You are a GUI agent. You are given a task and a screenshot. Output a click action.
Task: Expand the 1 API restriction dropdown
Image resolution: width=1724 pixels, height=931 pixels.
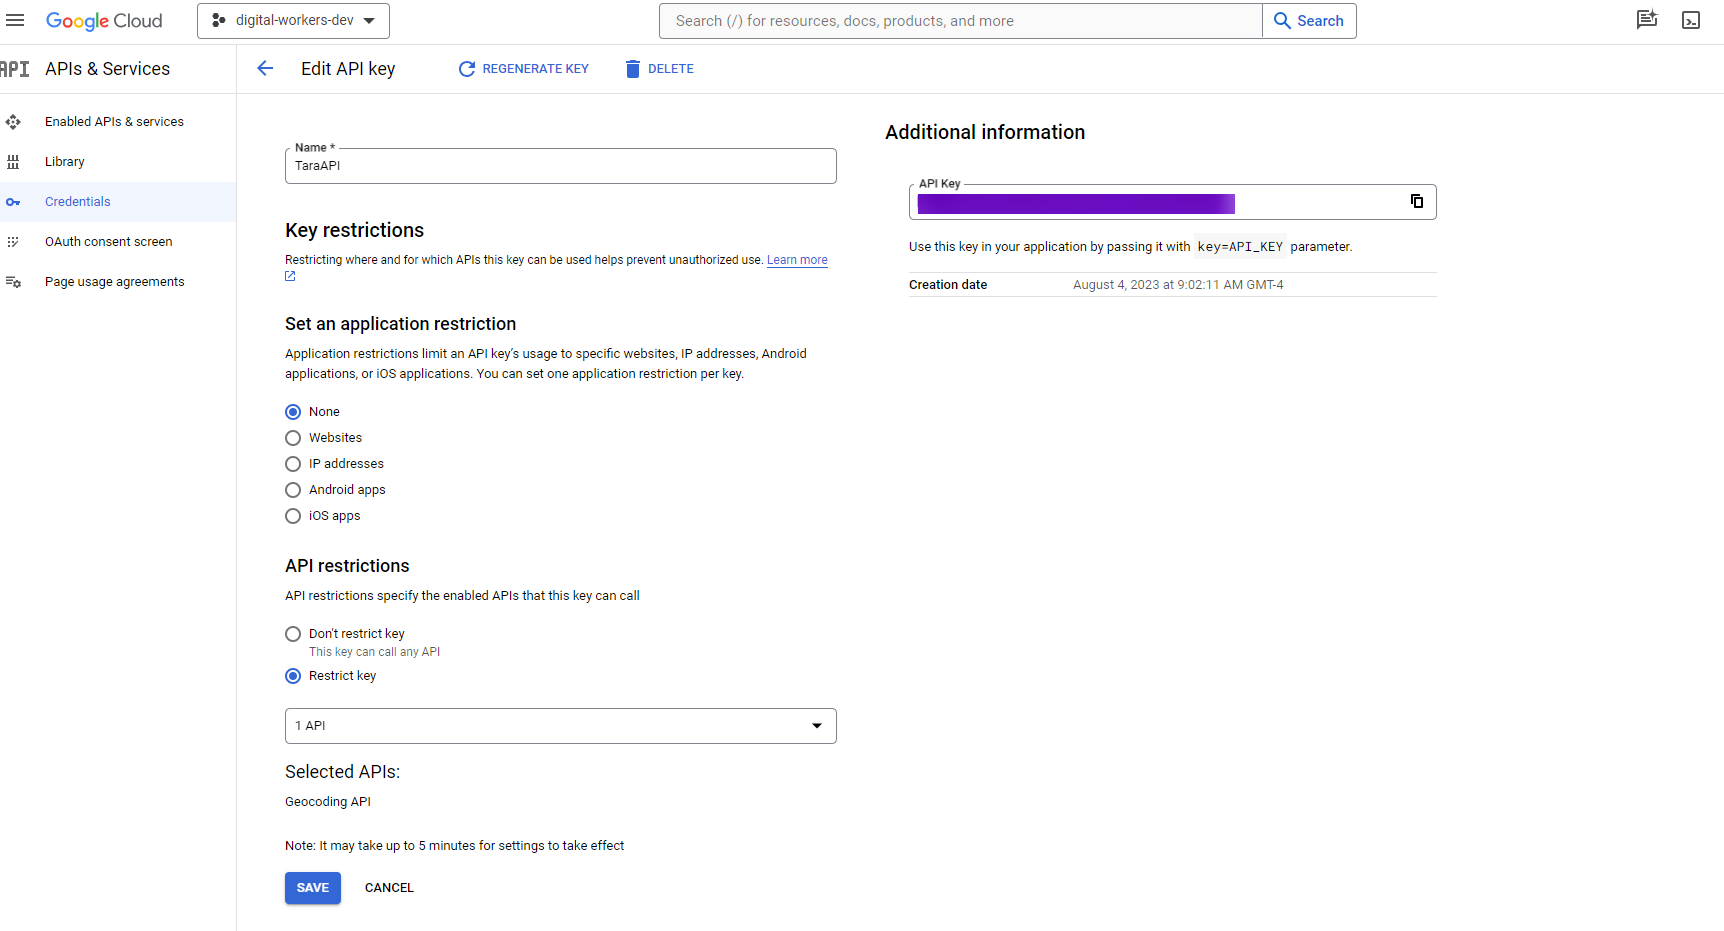coord(561,726)
